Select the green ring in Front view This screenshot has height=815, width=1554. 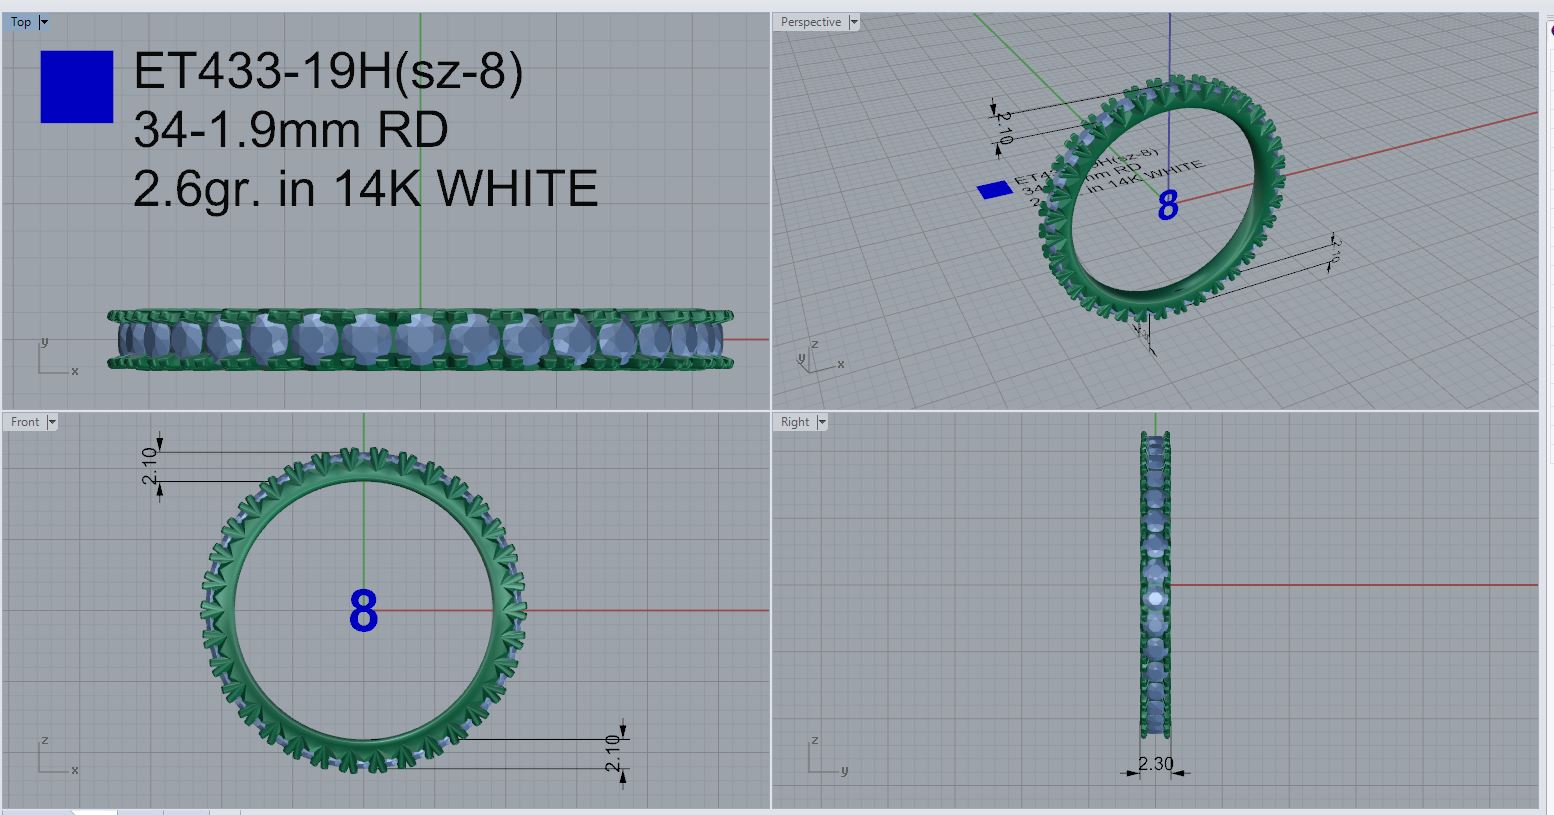pyautogui.click(x=364, y=610)
